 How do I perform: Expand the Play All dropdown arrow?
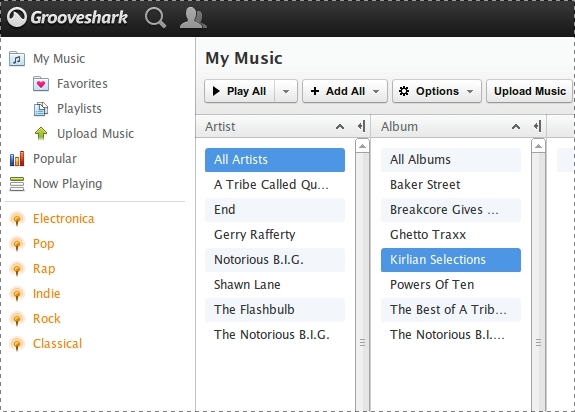pos(286,91)
